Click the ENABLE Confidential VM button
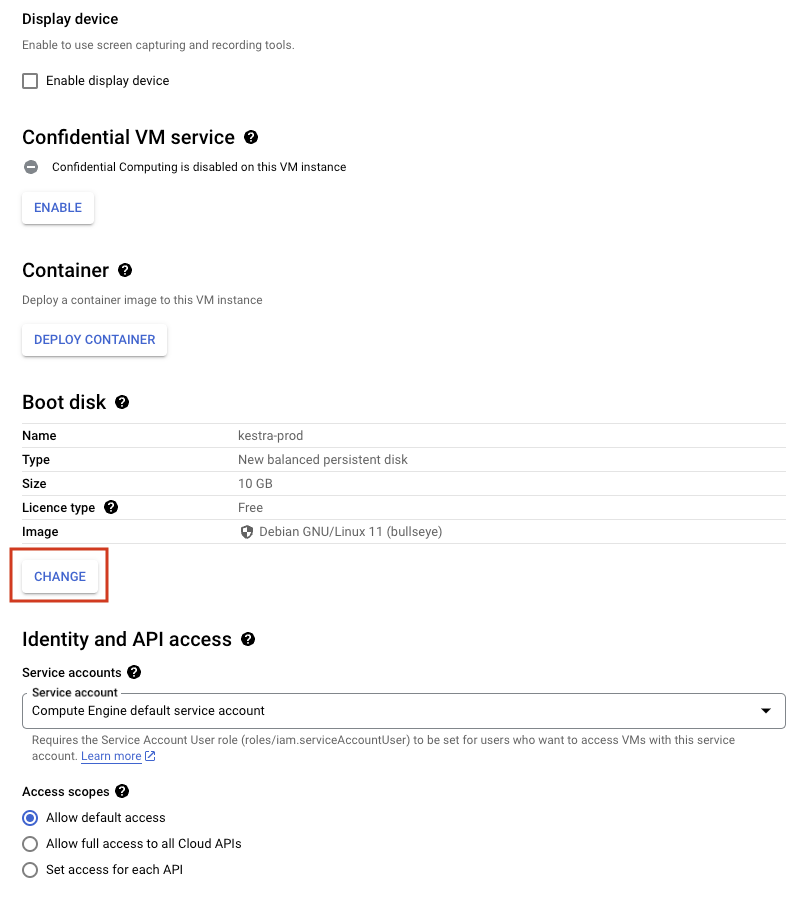Viewport: 803px width, 907px height. point(58,208)
